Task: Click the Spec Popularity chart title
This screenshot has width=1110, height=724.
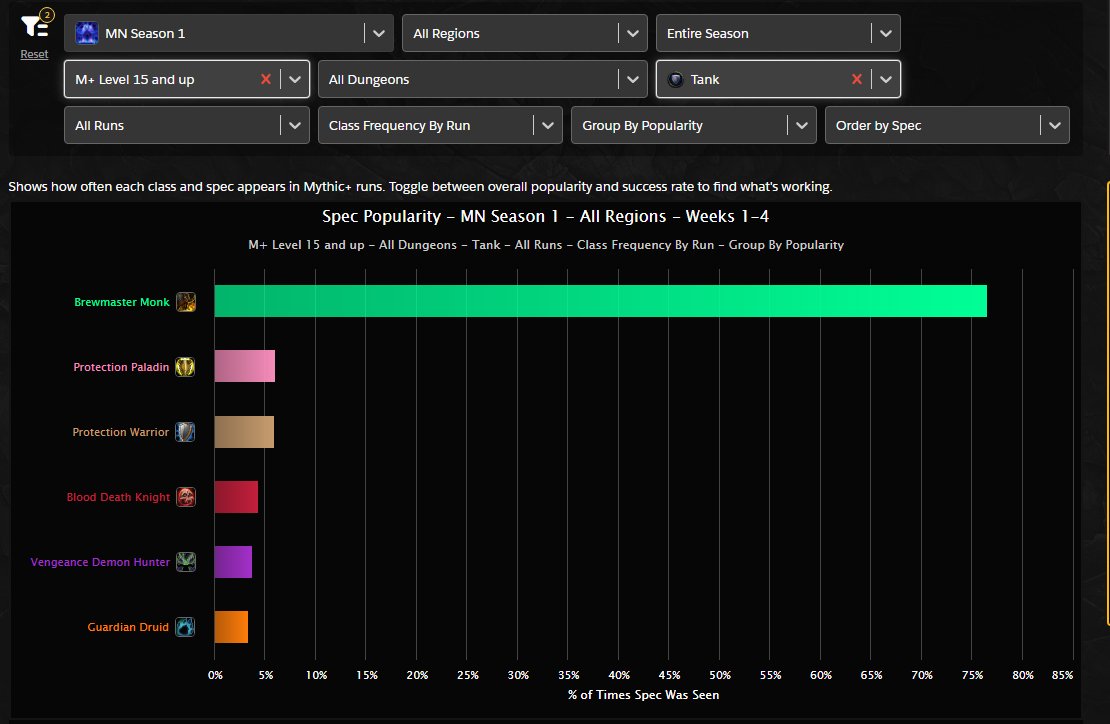Action: tap(545, 217)
